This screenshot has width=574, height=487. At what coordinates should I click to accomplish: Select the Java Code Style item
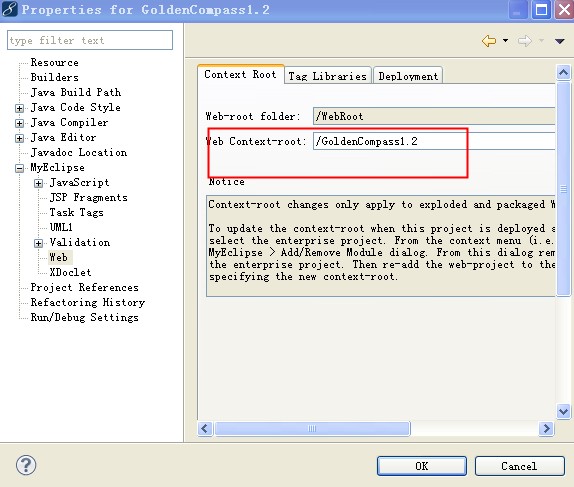coord(75,107)
